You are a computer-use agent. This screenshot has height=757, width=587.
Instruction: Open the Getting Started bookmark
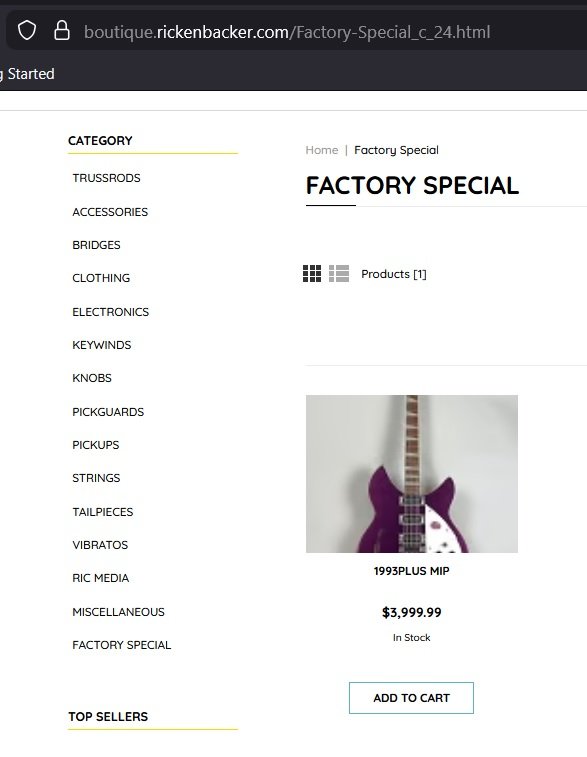pyautogui.click(x=27, y=74)
